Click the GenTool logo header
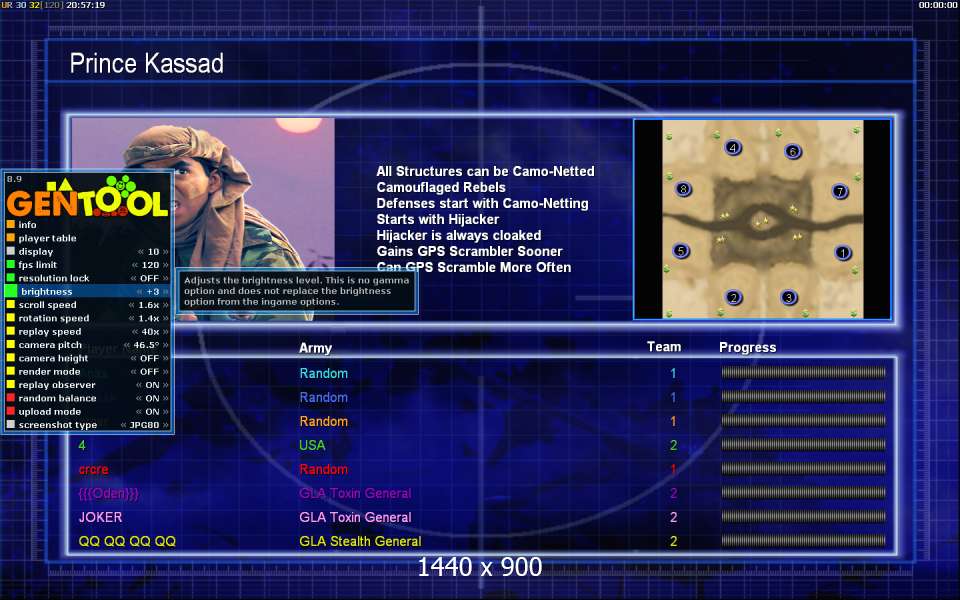 [x=88, y=197]
